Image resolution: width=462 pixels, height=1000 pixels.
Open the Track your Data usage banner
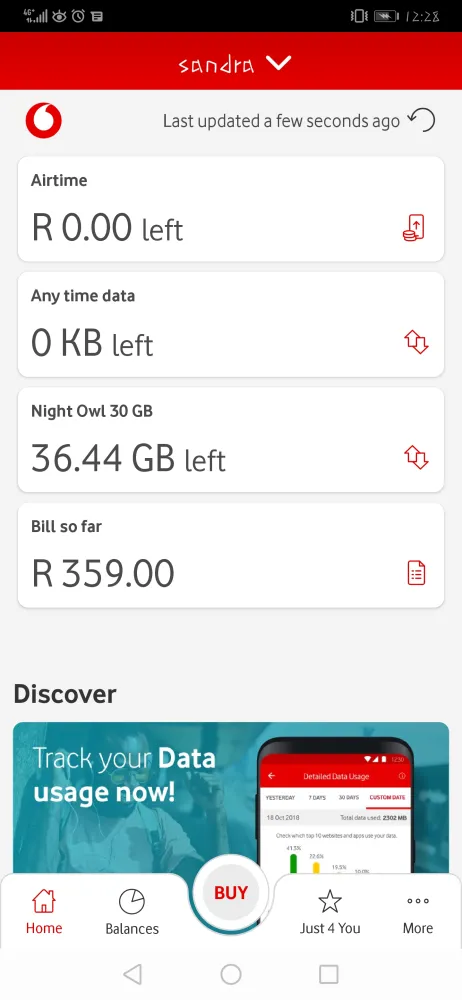[x=231, y=797]
